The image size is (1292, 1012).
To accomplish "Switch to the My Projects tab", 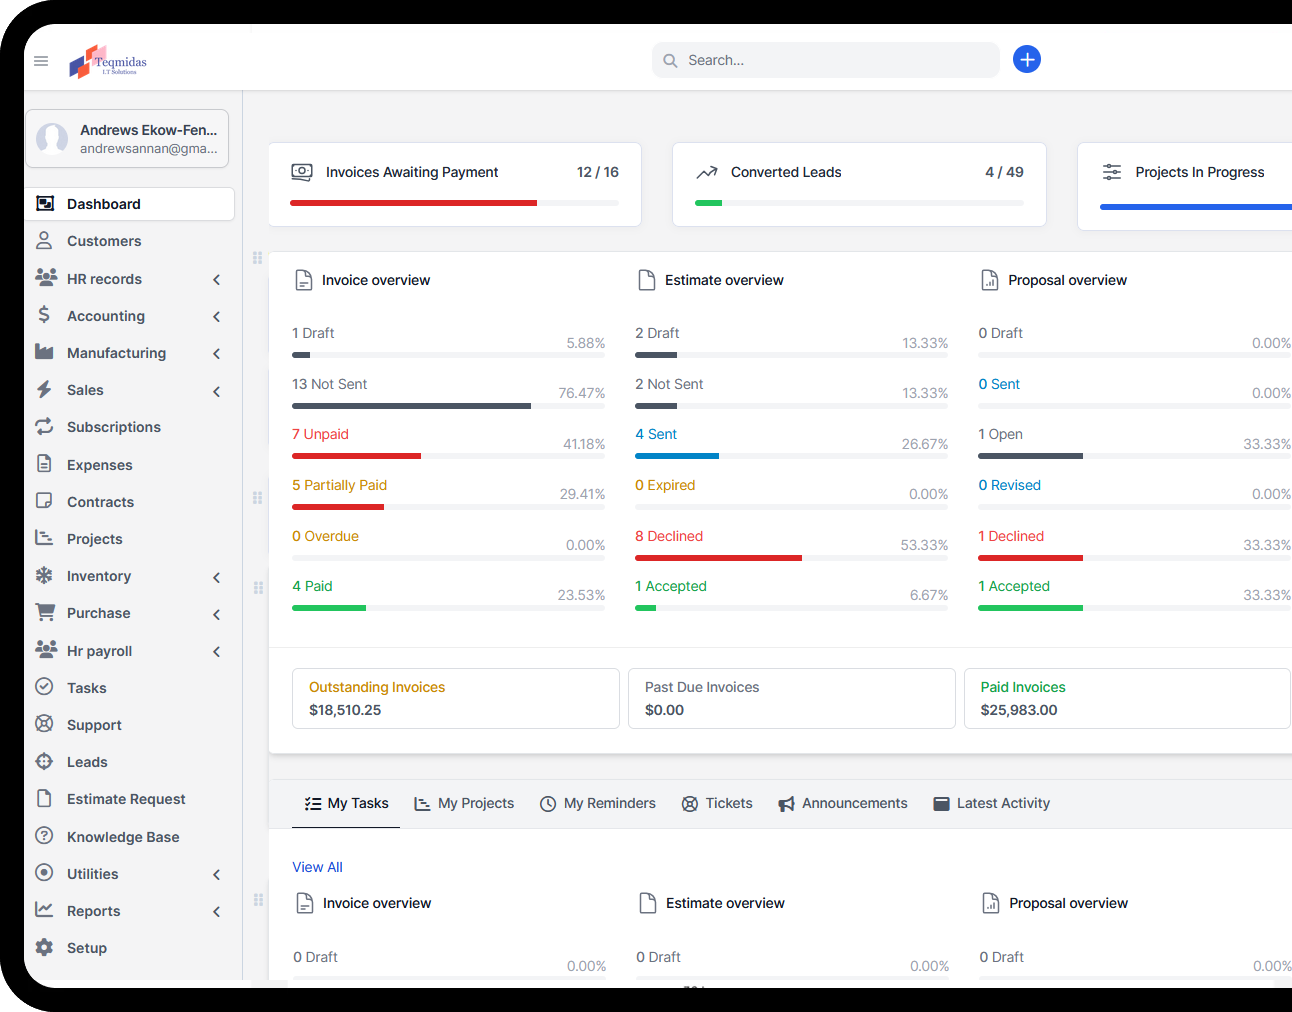I will (464, 803).
